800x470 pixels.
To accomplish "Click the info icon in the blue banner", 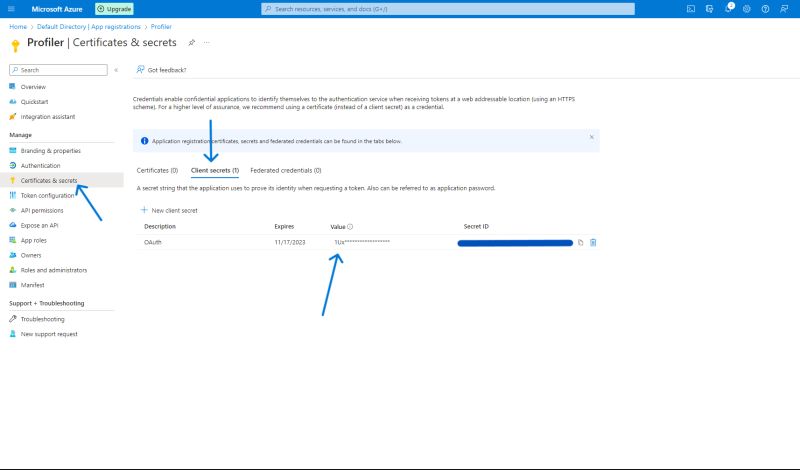I will click(x=144, y=141).
